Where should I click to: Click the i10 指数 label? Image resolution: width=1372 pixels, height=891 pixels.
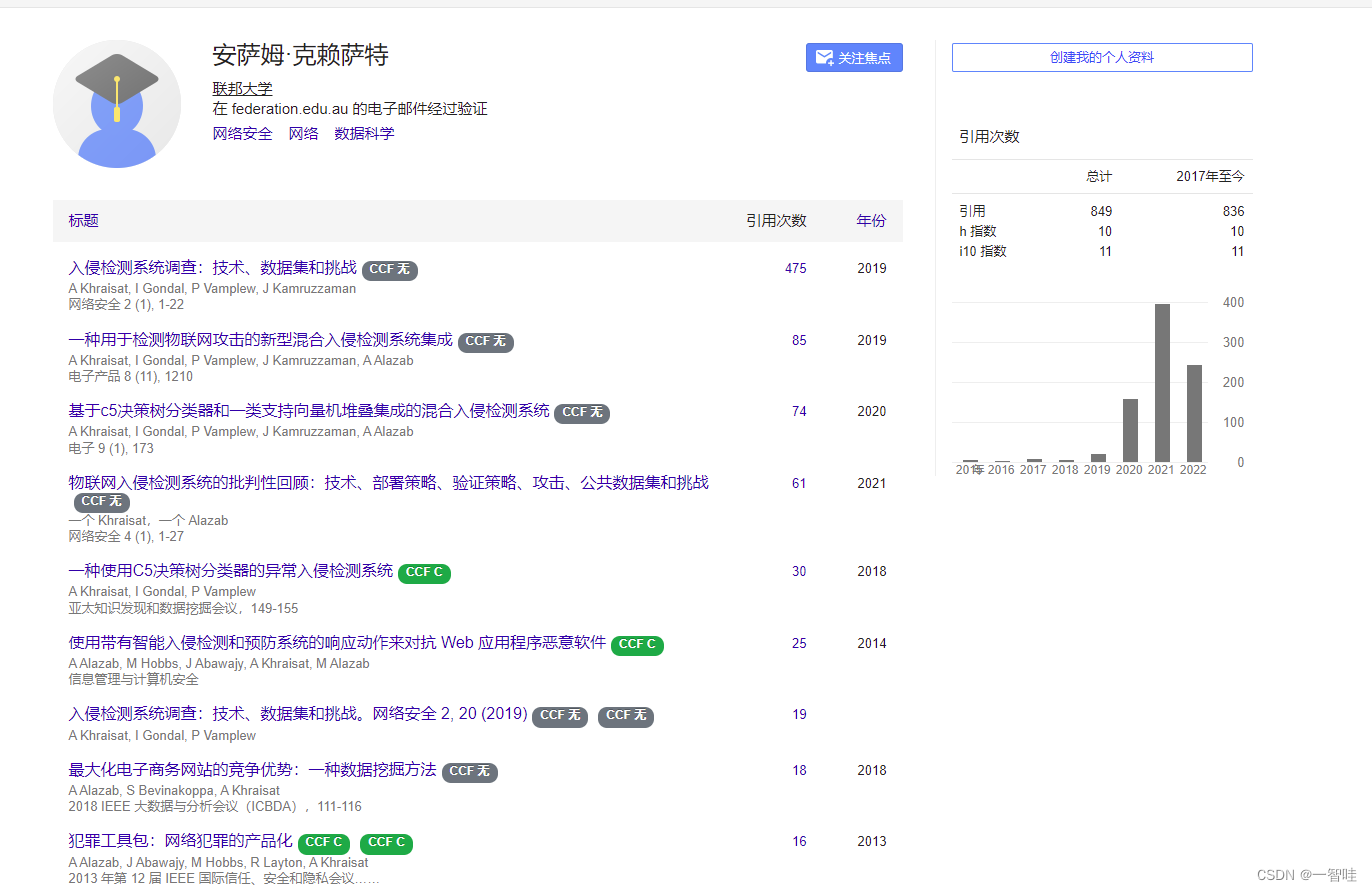983,251
